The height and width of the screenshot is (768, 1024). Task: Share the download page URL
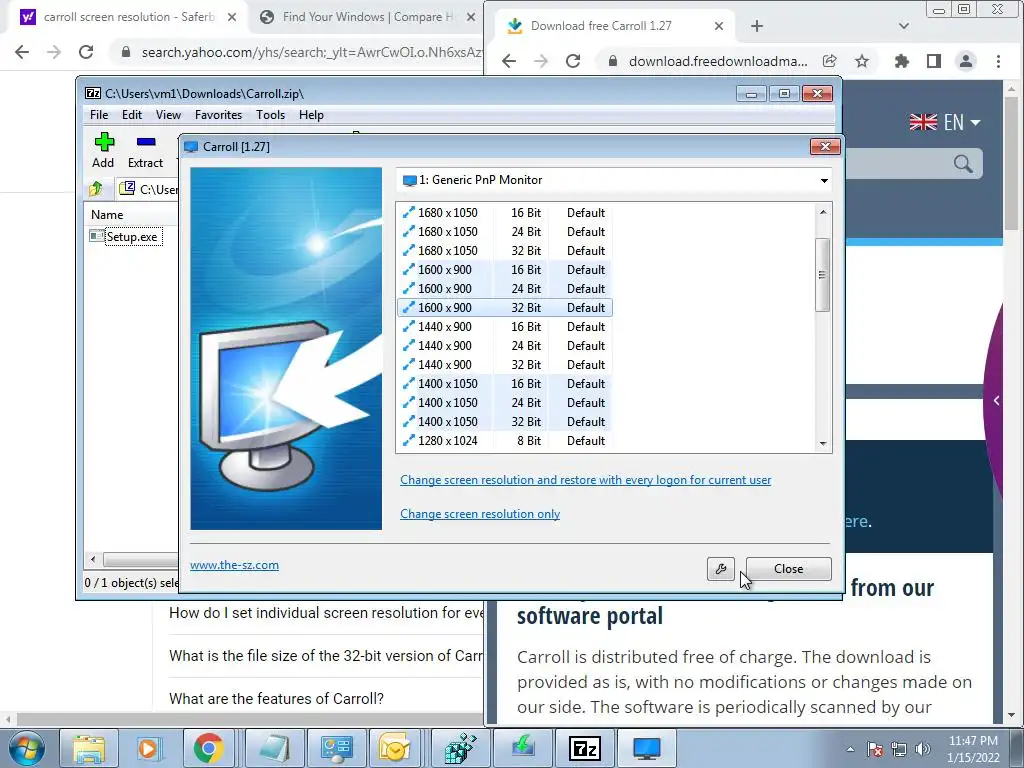830,61
